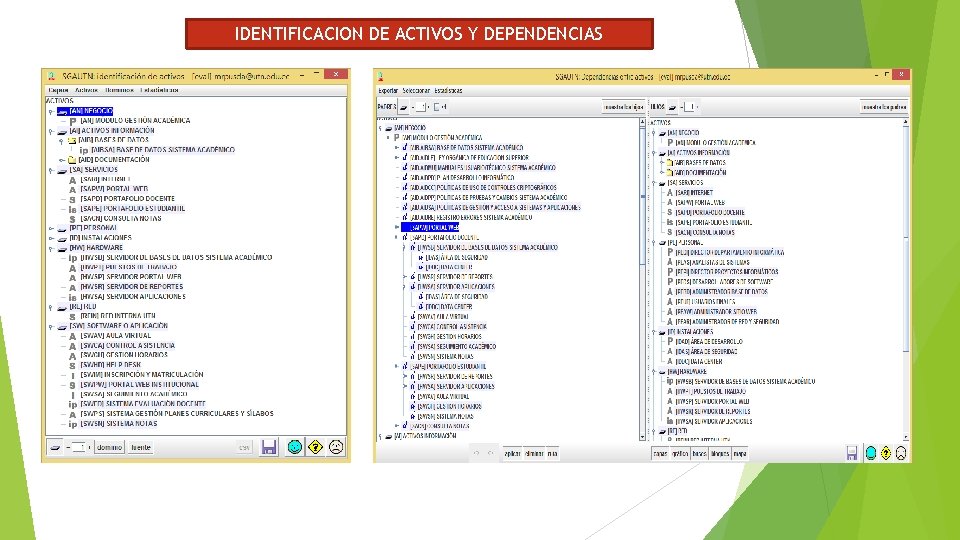Click the yellow question diamond icon in identificación window

click(x=315, y=447)
